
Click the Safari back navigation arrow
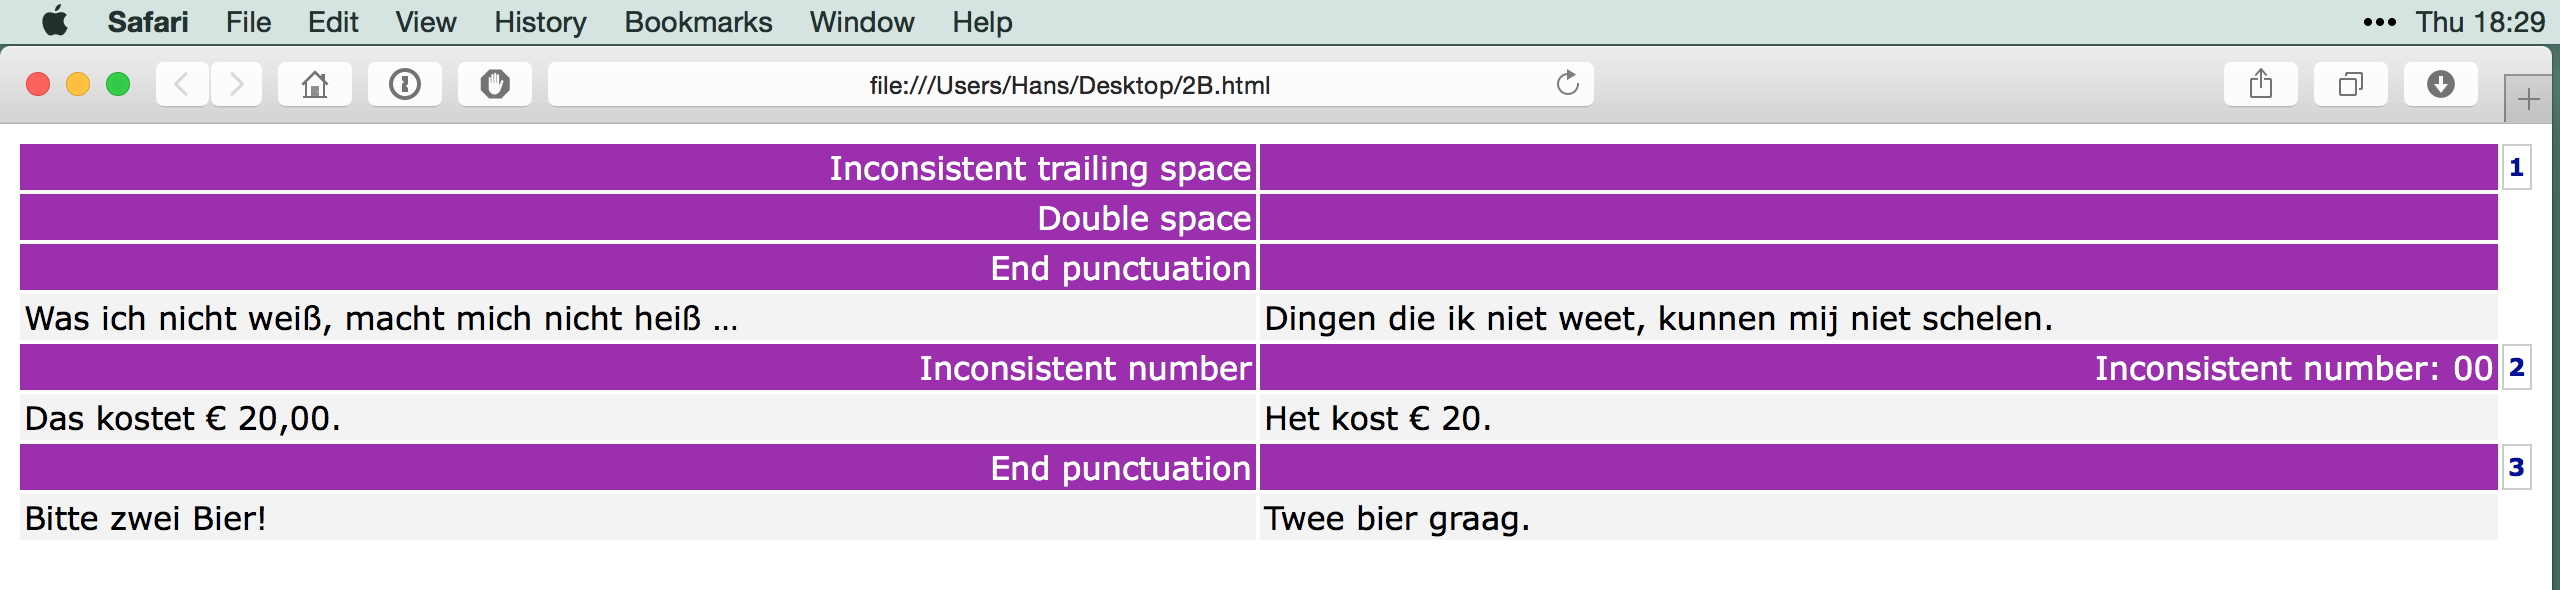pyautogui.click(x=182, y=85)
